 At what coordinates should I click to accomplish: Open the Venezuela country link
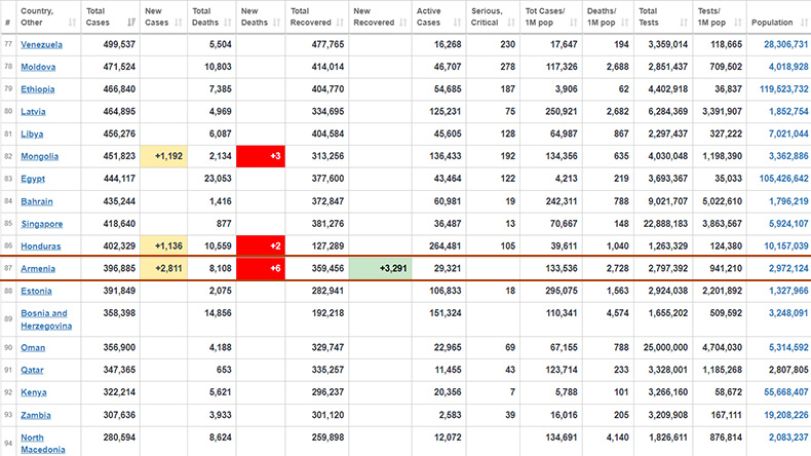tap(41, 44)
